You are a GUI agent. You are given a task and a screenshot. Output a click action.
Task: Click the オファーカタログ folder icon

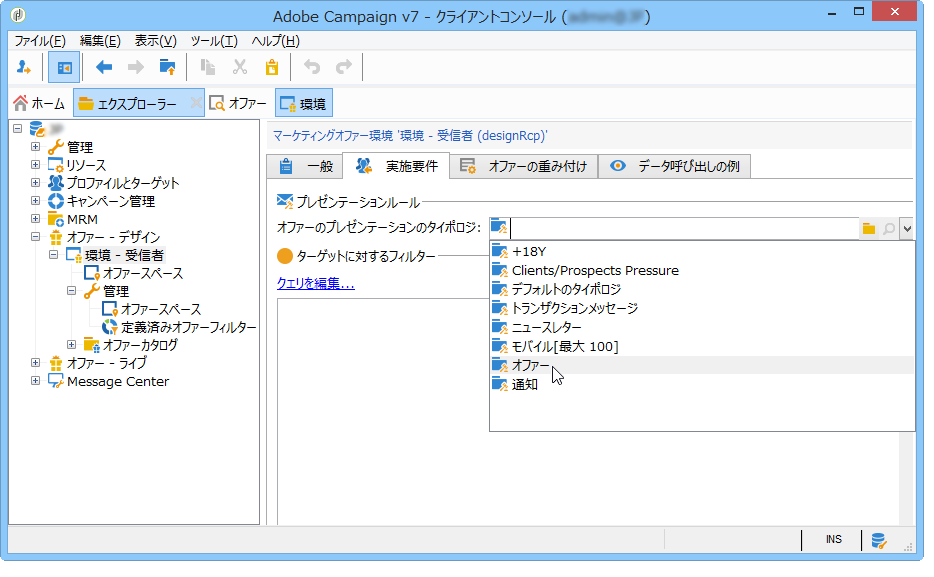point(92,345)
